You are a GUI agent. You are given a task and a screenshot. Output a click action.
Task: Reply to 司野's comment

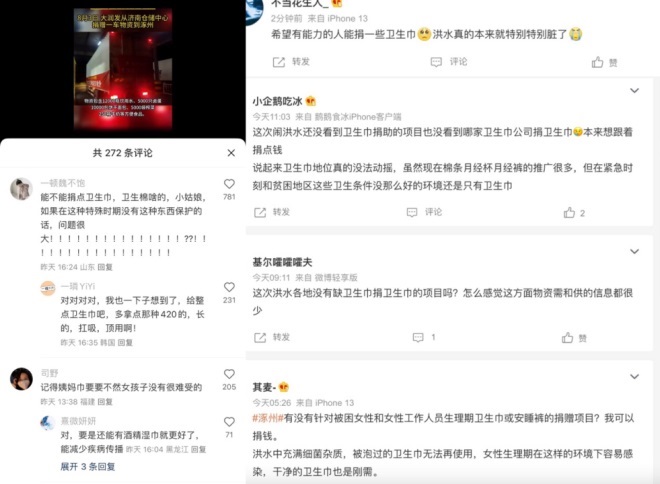pos(105,402)
